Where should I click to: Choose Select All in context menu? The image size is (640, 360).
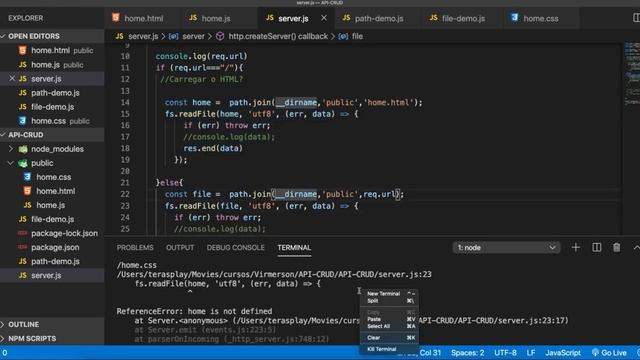pos(390,326)
